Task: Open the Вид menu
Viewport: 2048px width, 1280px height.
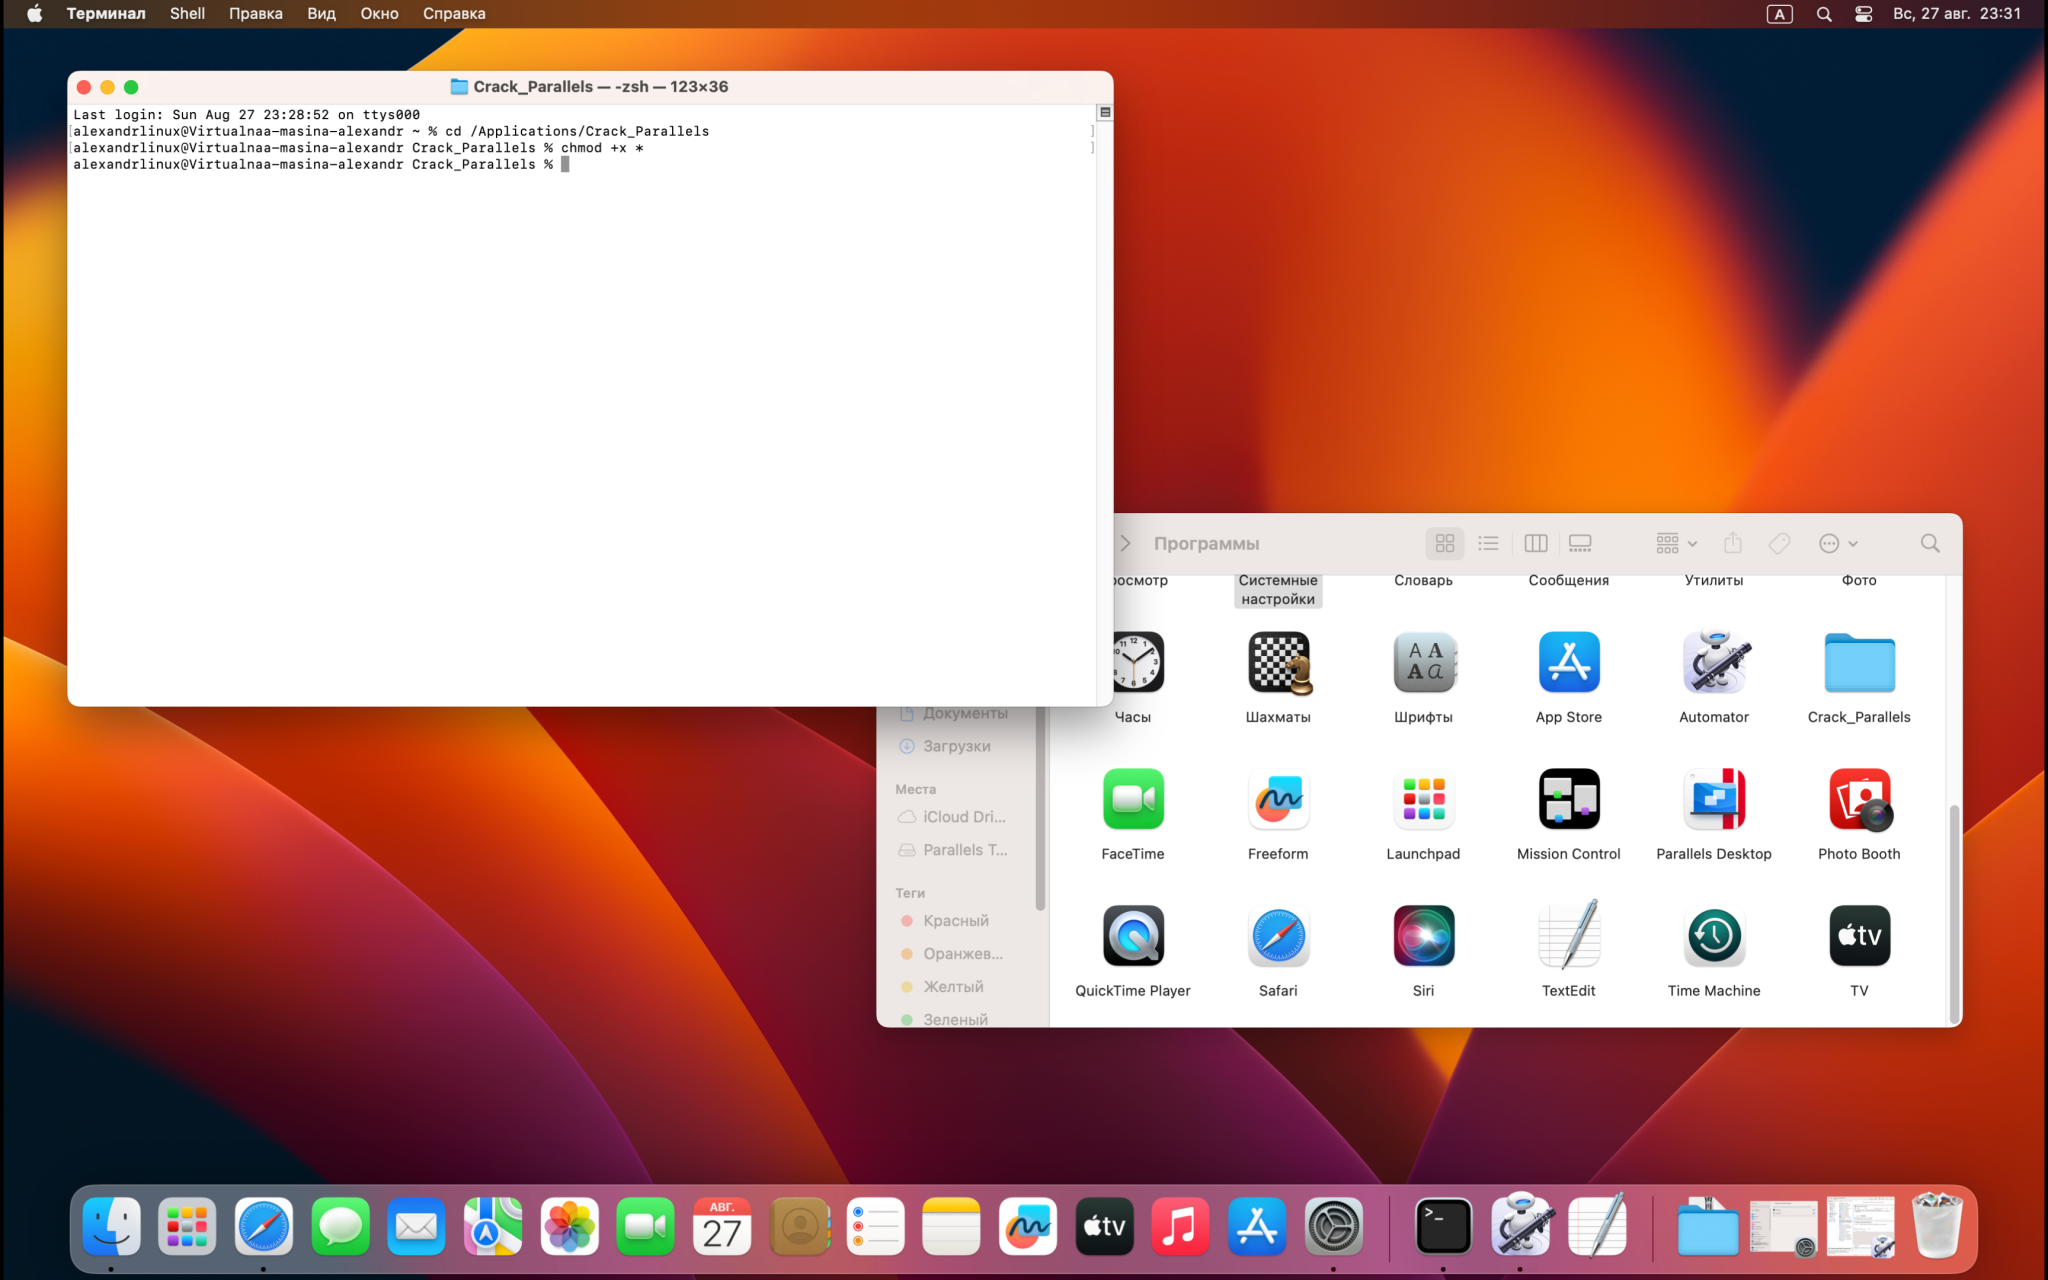Action: pyautogui.click(x=321, y=14)
